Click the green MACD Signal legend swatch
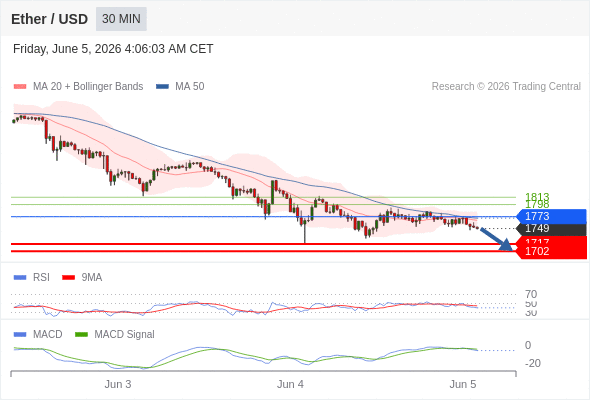 pyautogui.click(x=81, y=335)
